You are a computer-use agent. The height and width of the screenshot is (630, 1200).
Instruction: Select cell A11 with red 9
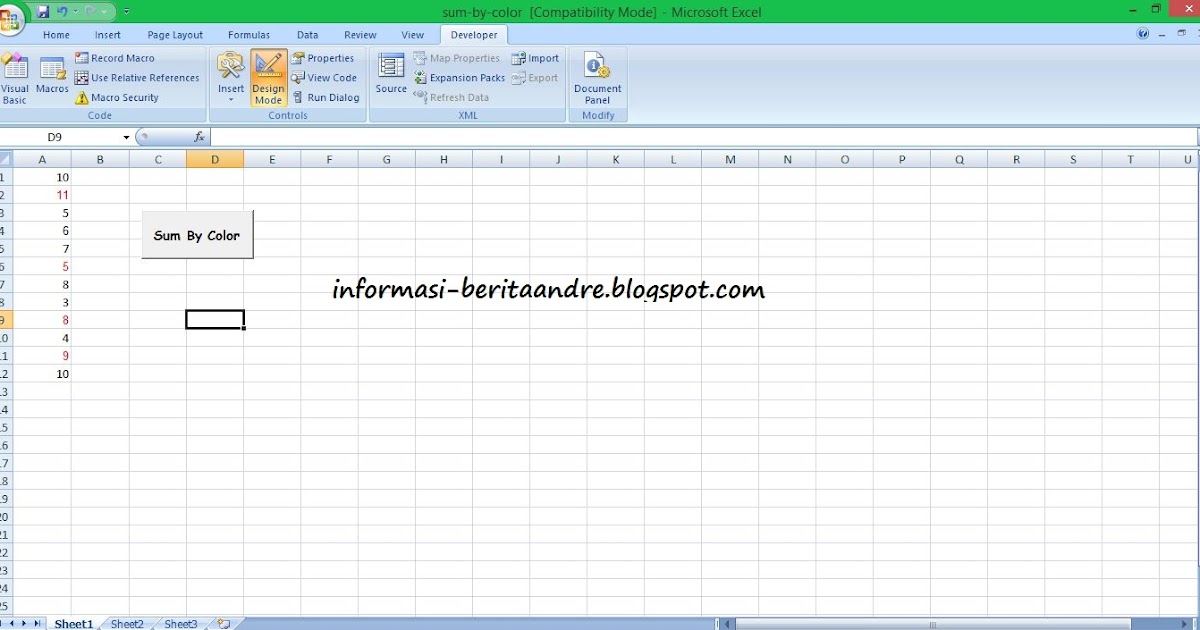42,355
